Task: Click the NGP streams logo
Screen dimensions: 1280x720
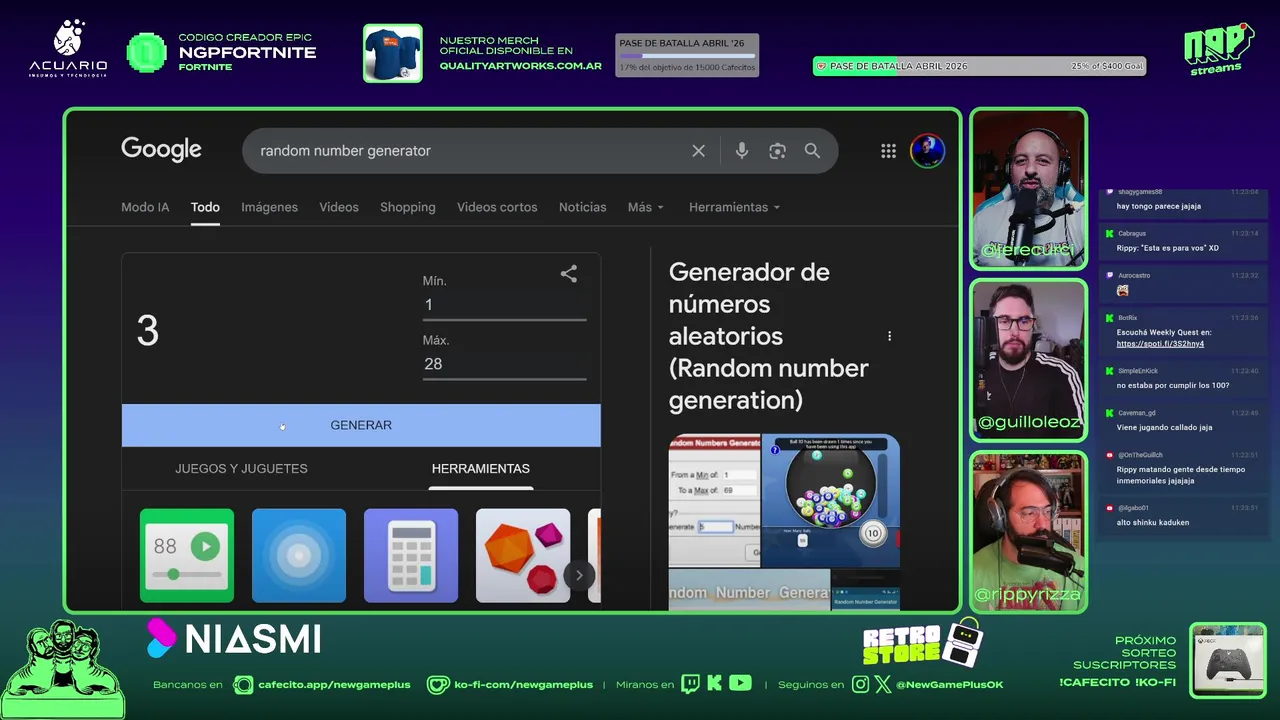Action: 1219,48
